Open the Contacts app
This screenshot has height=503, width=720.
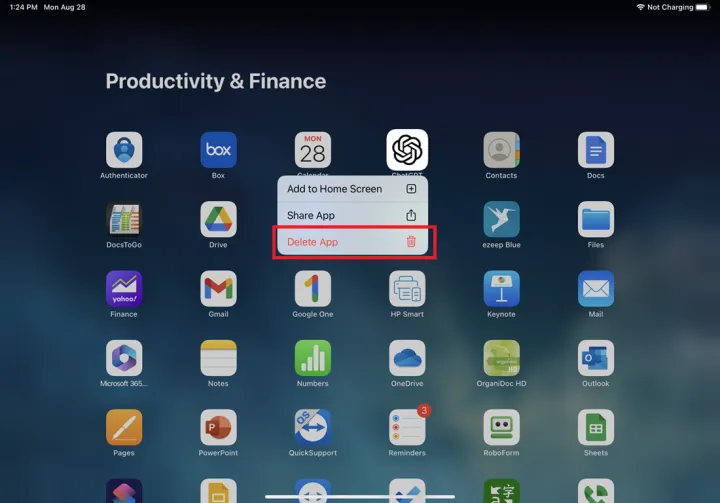[501, 150]
